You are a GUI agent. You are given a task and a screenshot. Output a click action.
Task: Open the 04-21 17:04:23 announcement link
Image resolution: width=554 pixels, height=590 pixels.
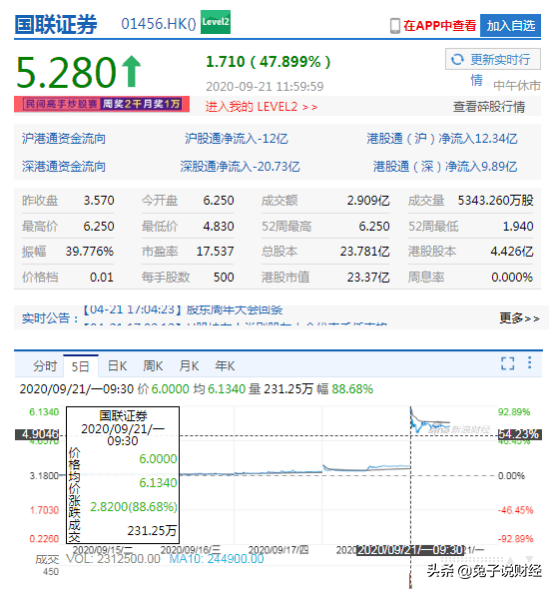pyautogui.click(x=183, y=310)
